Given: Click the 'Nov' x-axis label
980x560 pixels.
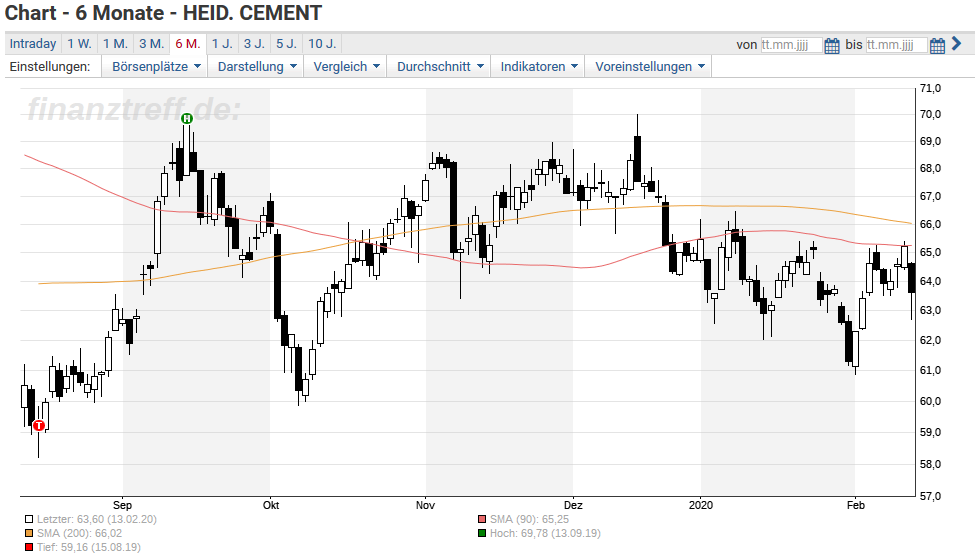Looking at the screenshot, I should pyautogui.click(x=425, y=505).
